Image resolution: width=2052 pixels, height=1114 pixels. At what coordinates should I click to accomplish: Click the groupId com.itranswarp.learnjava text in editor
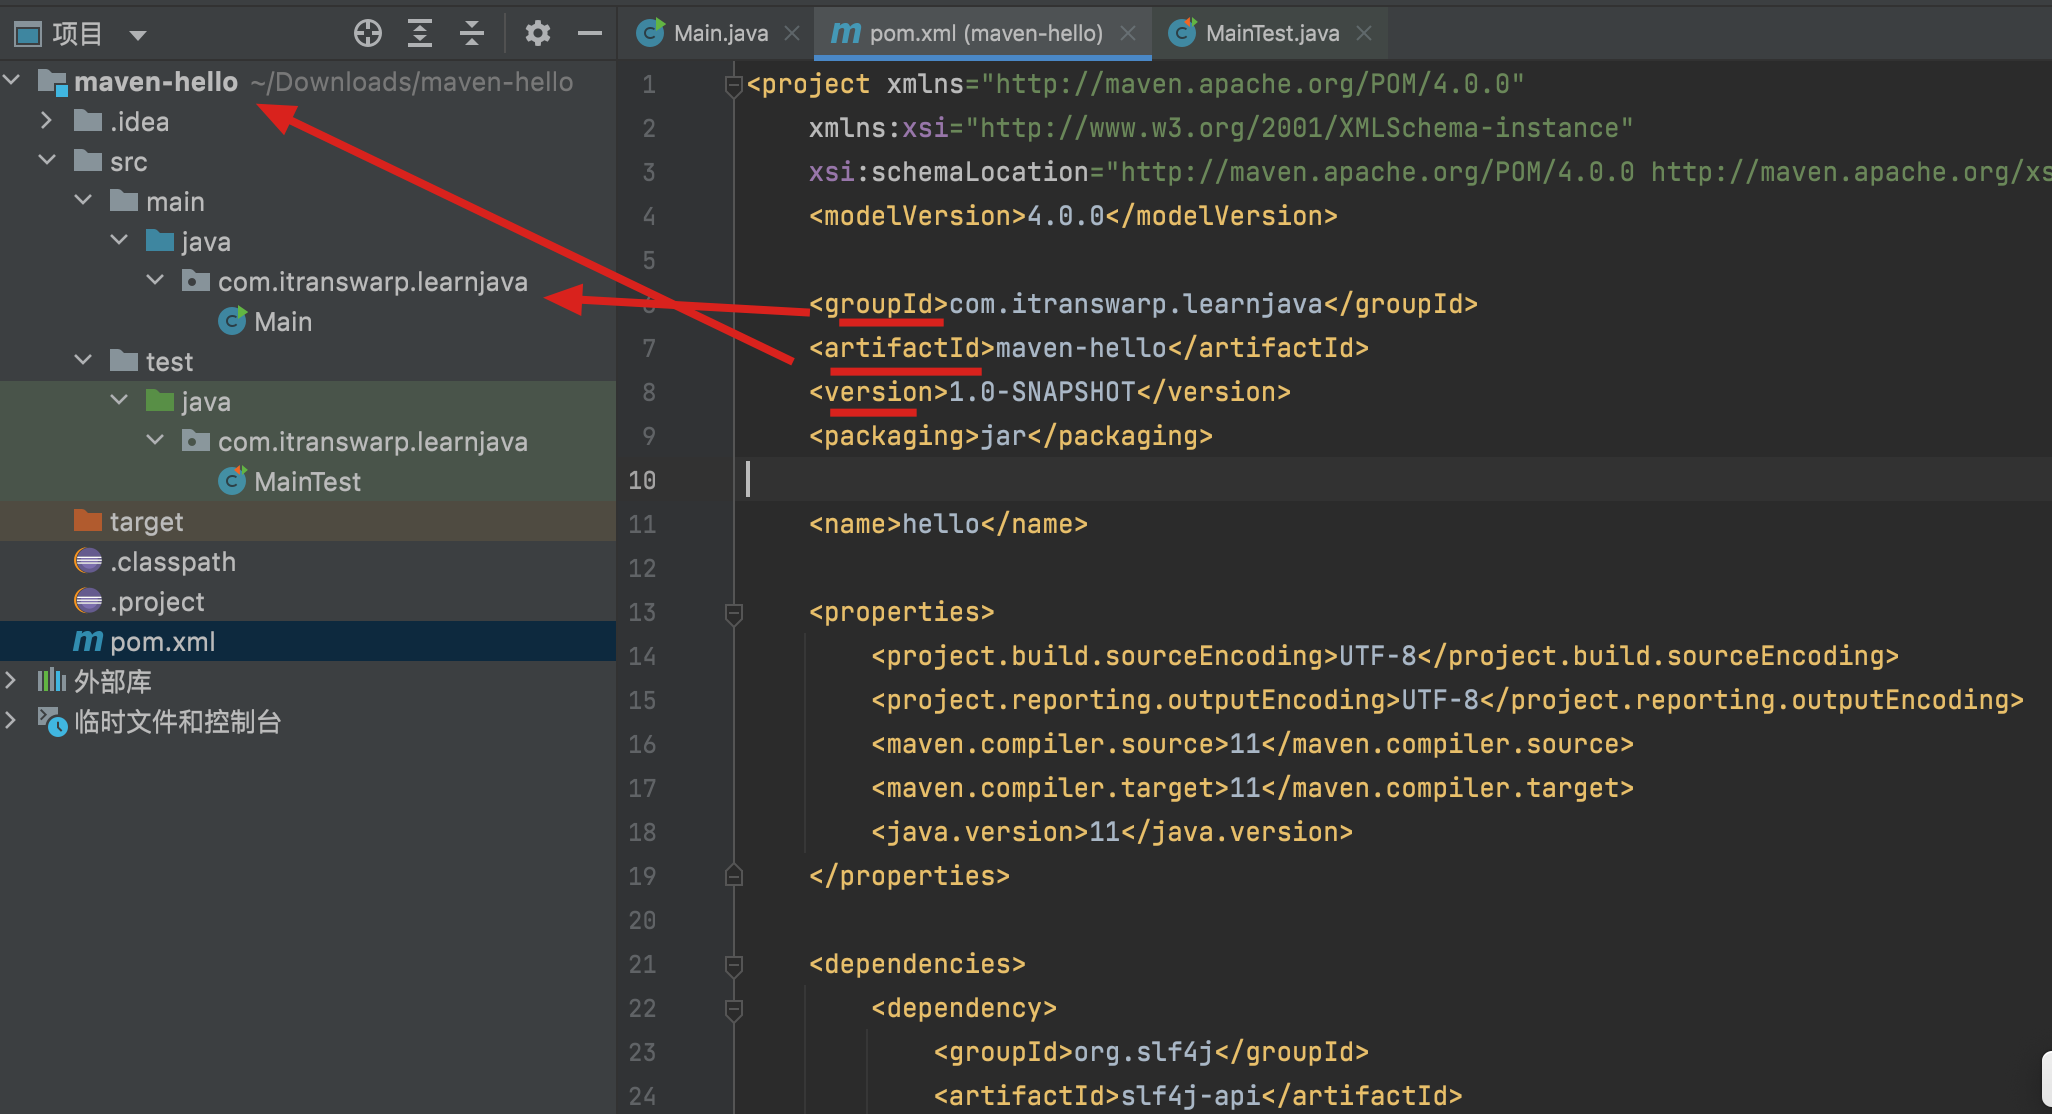click(x=1135, y=304)
